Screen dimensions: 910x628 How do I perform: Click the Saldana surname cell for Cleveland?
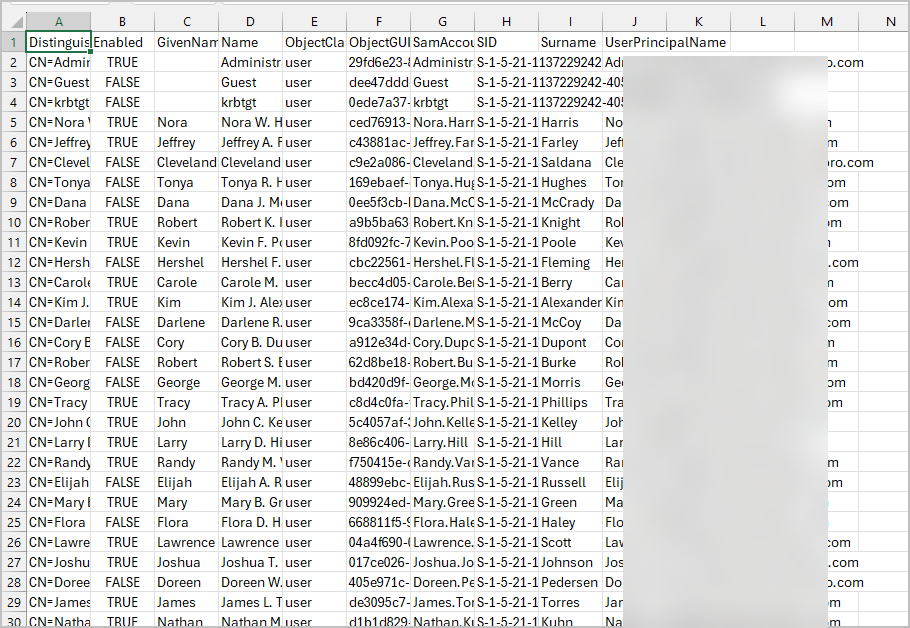[x=569, y=162]
